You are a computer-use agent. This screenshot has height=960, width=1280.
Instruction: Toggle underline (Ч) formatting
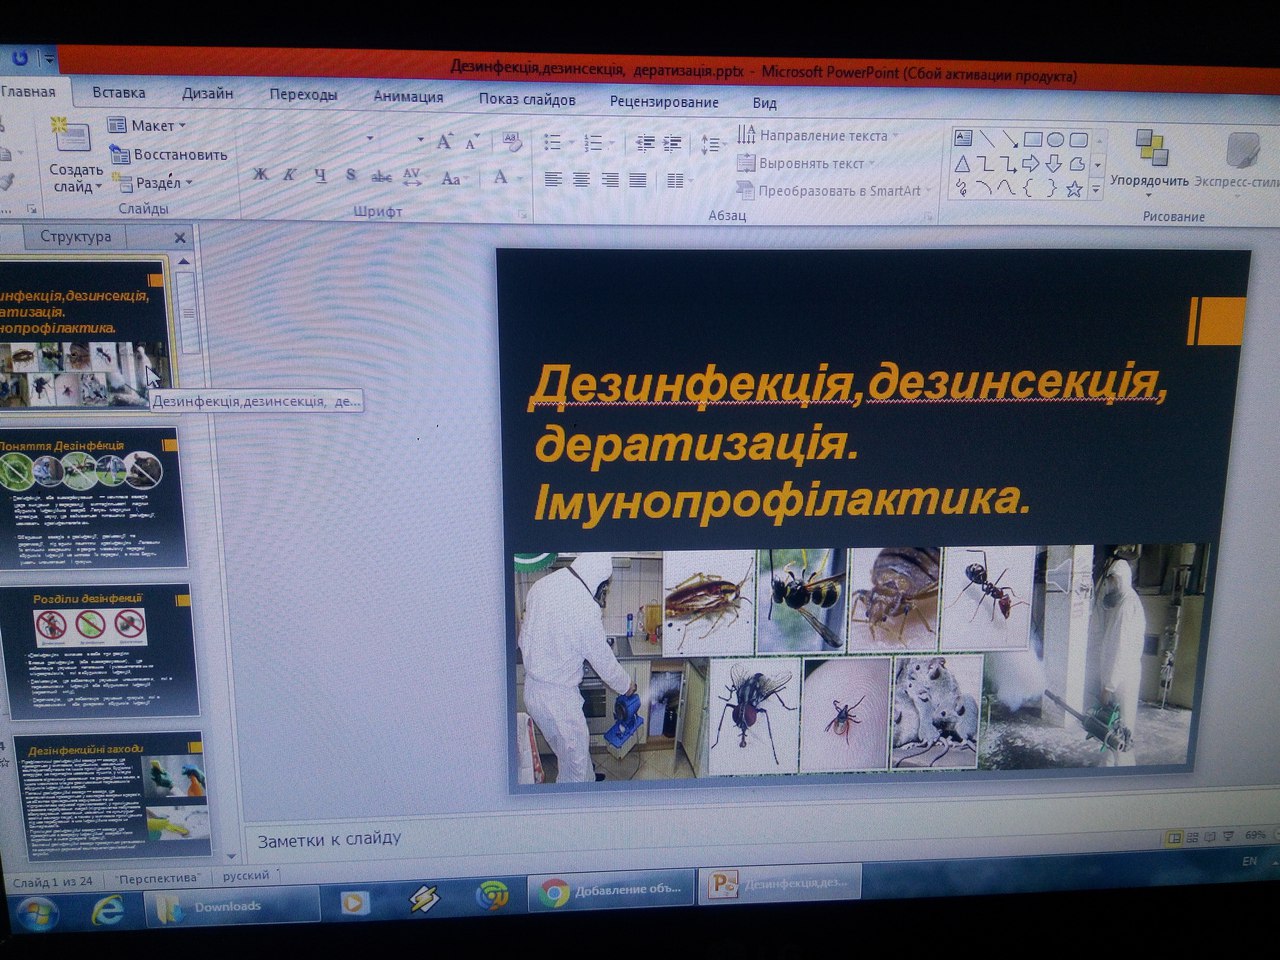click(320, 176)
